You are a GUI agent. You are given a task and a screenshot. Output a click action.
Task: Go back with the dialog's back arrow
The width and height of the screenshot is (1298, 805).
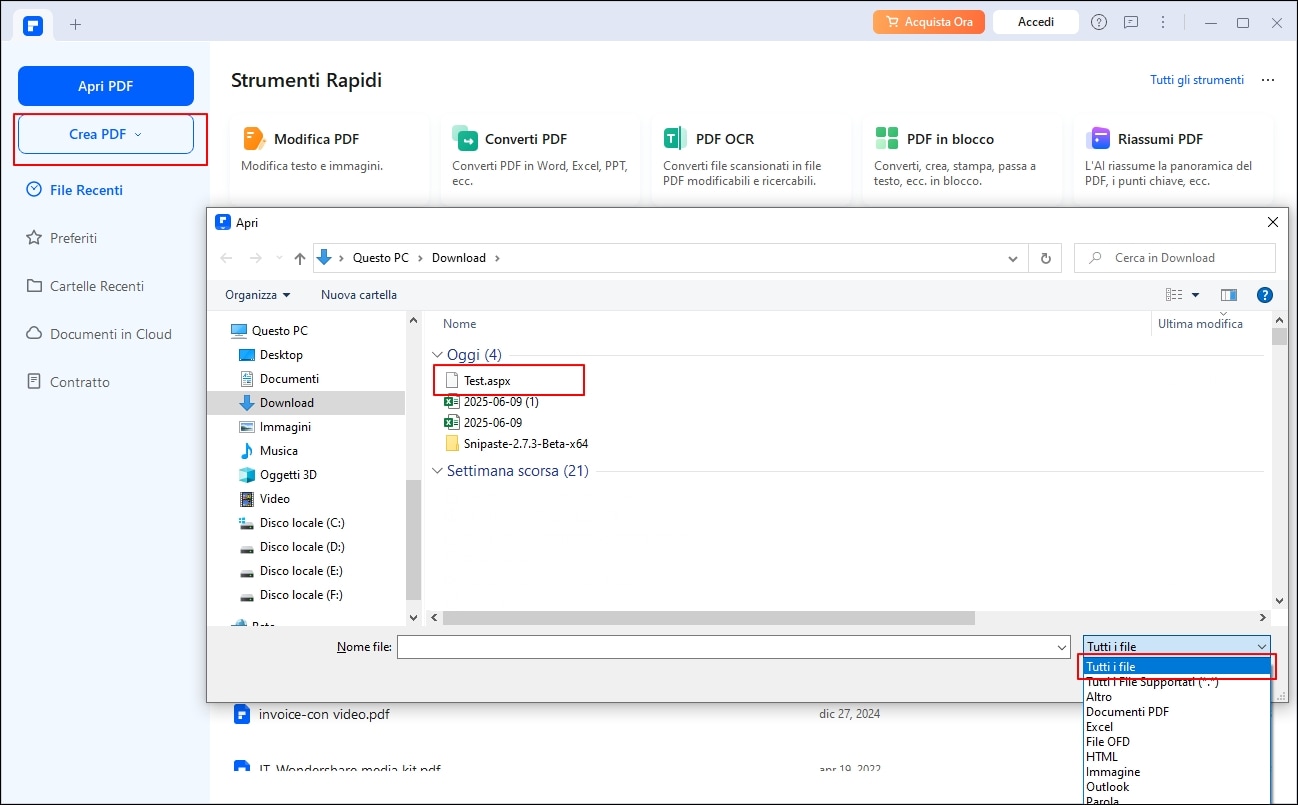226,258
